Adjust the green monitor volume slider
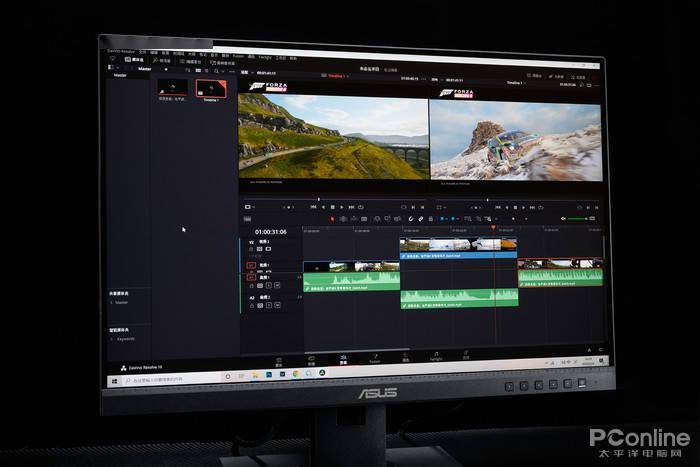Screen dimensions: 700x467 (x=578, y=219)
